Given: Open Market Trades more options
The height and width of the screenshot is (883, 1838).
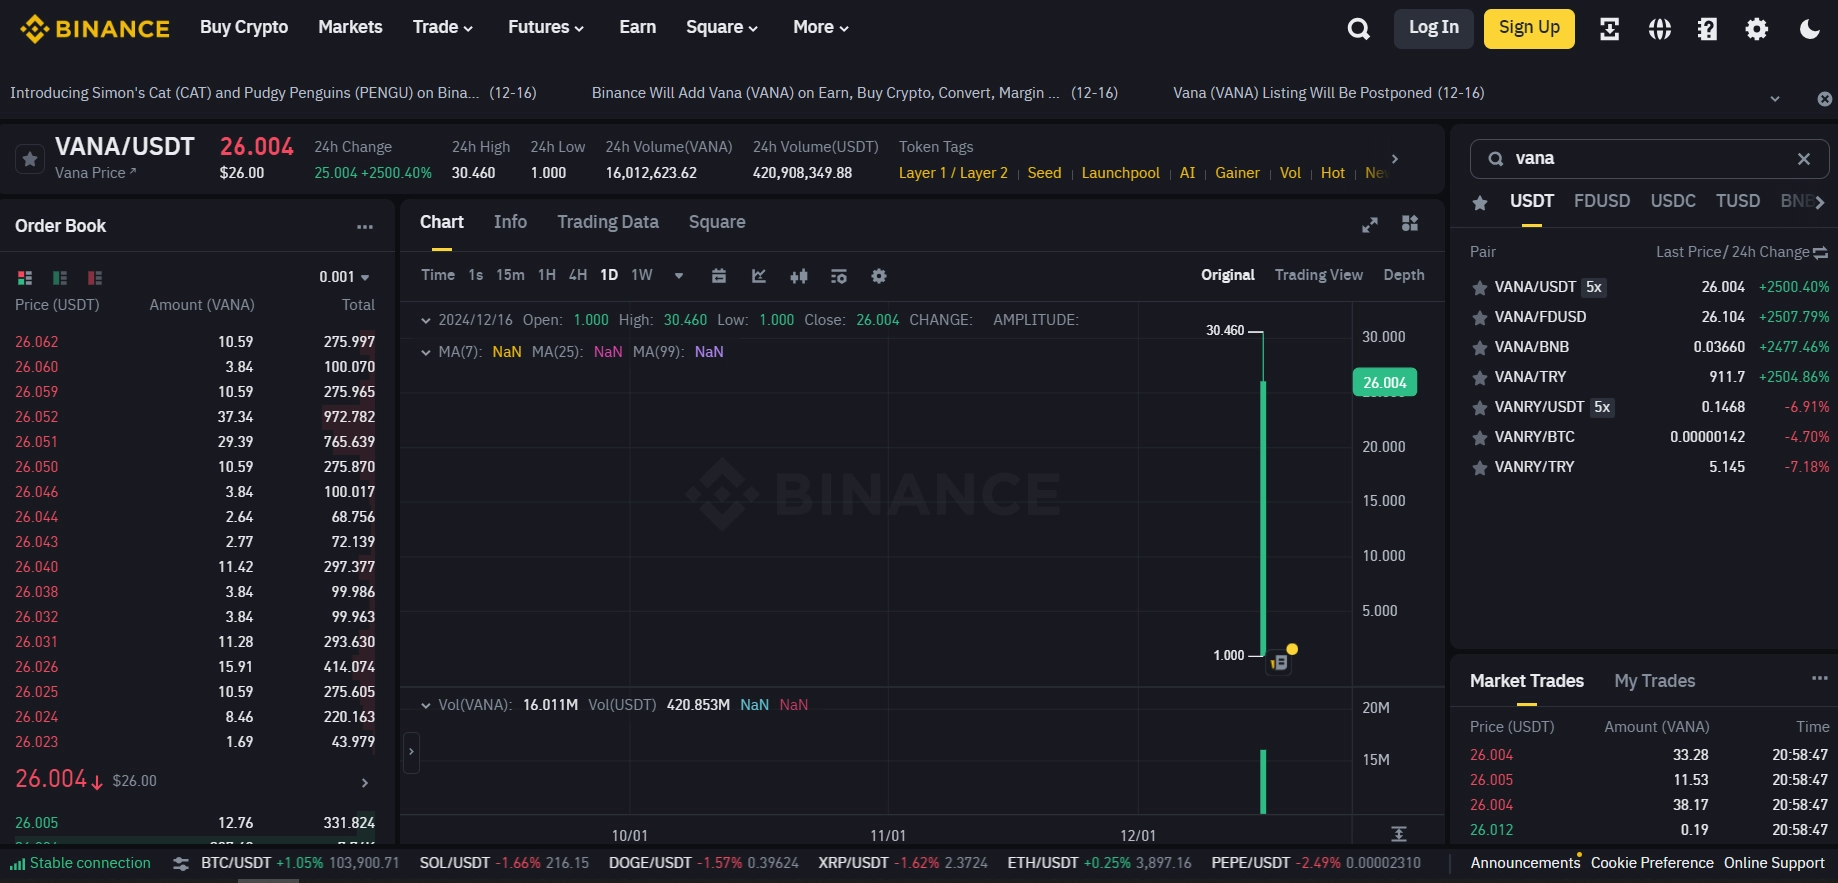Looking at the screenshot, I should 1819,679.
